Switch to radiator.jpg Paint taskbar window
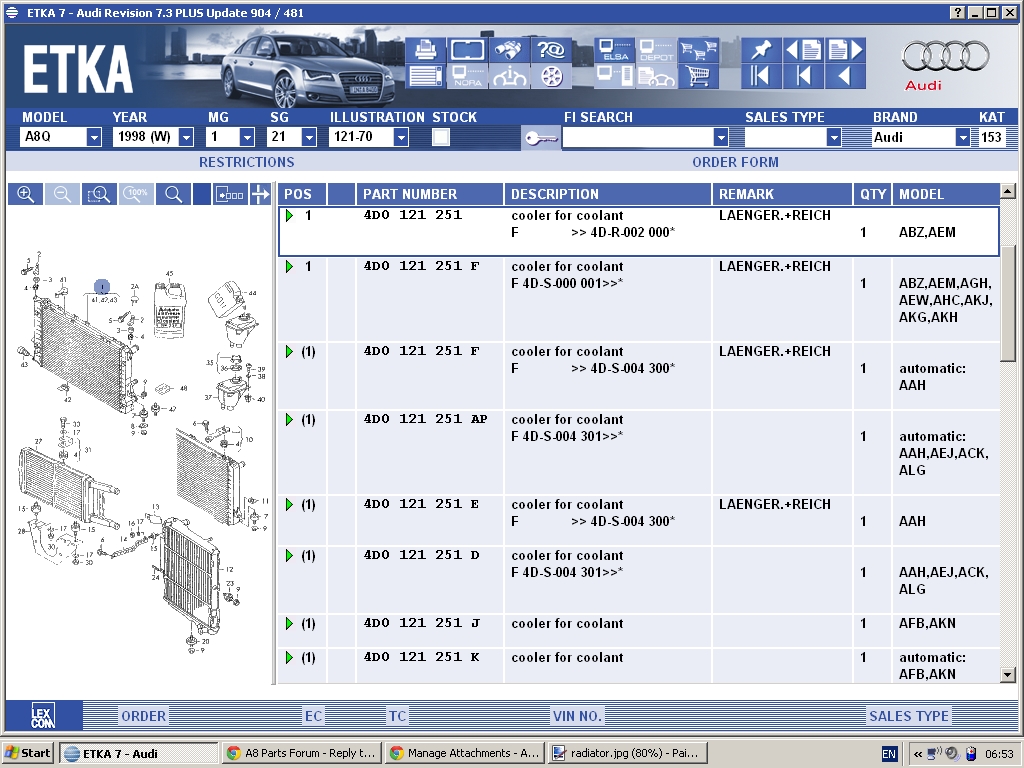 628,753
